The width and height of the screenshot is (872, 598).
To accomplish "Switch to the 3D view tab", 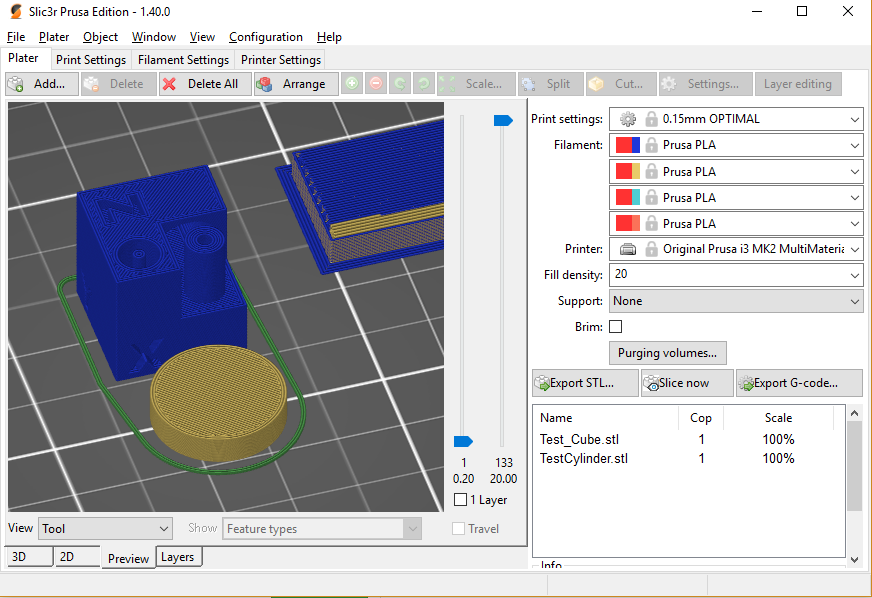I will coord(29,556).
